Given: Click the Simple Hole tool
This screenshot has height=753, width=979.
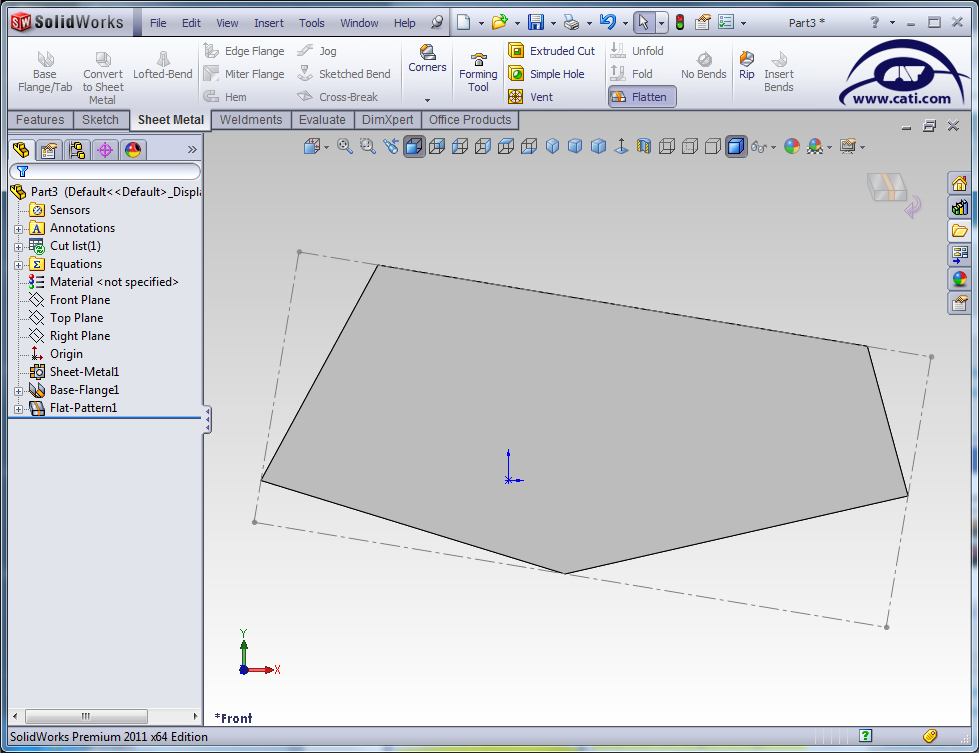Looking at the screenshot, I should [547, 74].
